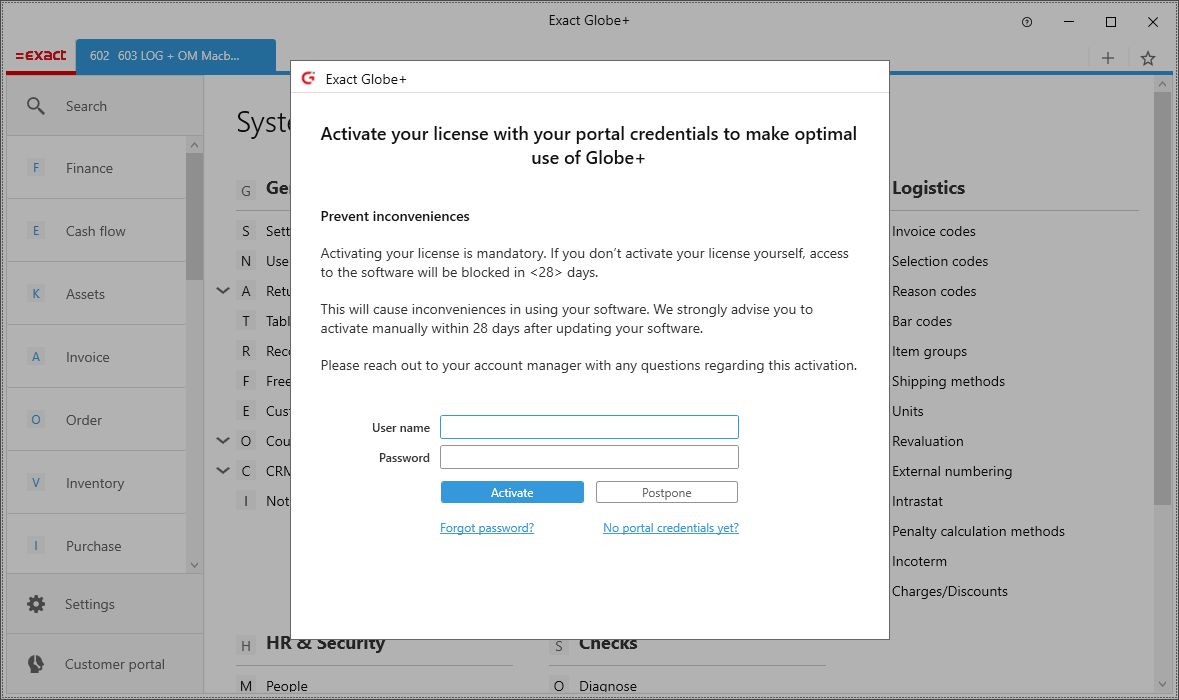Screen dimensions: 1179x700
Task: Follow the 'Forgot password?' link
Action: 487,528
